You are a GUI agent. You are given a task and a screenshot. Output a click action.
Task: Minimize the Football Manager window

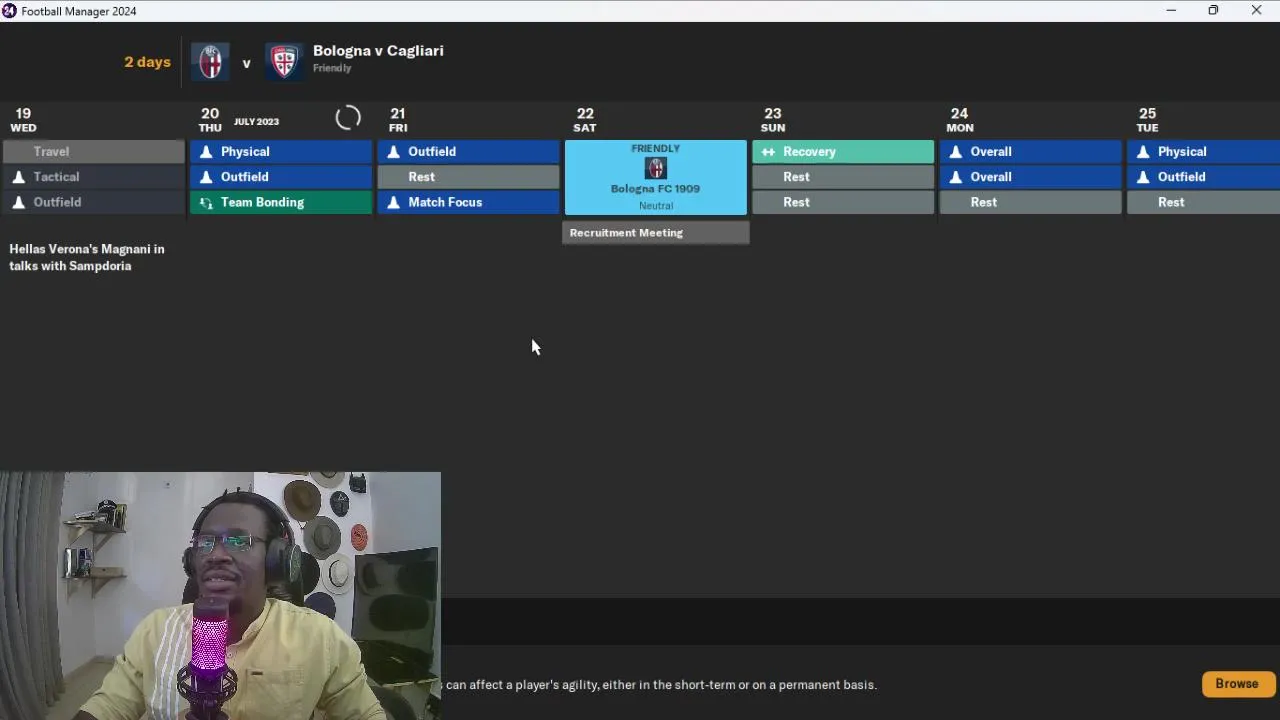(x=1170, y=10)
